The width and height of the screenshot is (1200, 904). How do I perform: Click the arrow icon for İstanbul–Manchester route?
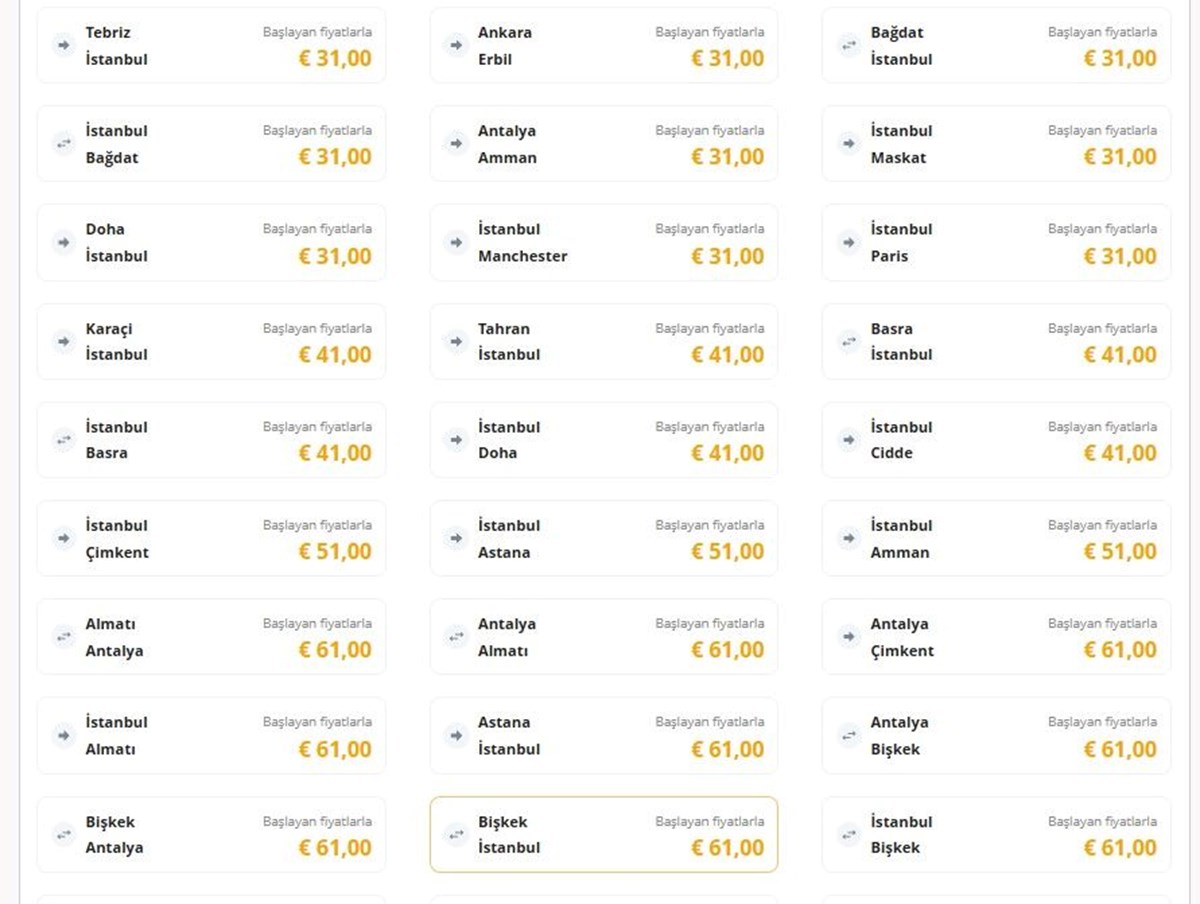tap(456, 242)
